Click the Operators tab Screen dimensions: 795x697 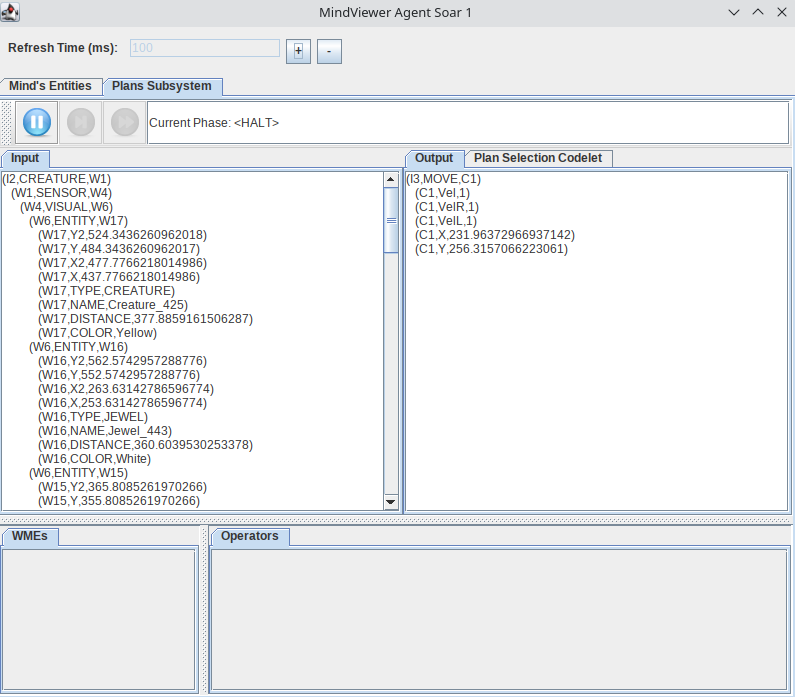pos(249,536)
